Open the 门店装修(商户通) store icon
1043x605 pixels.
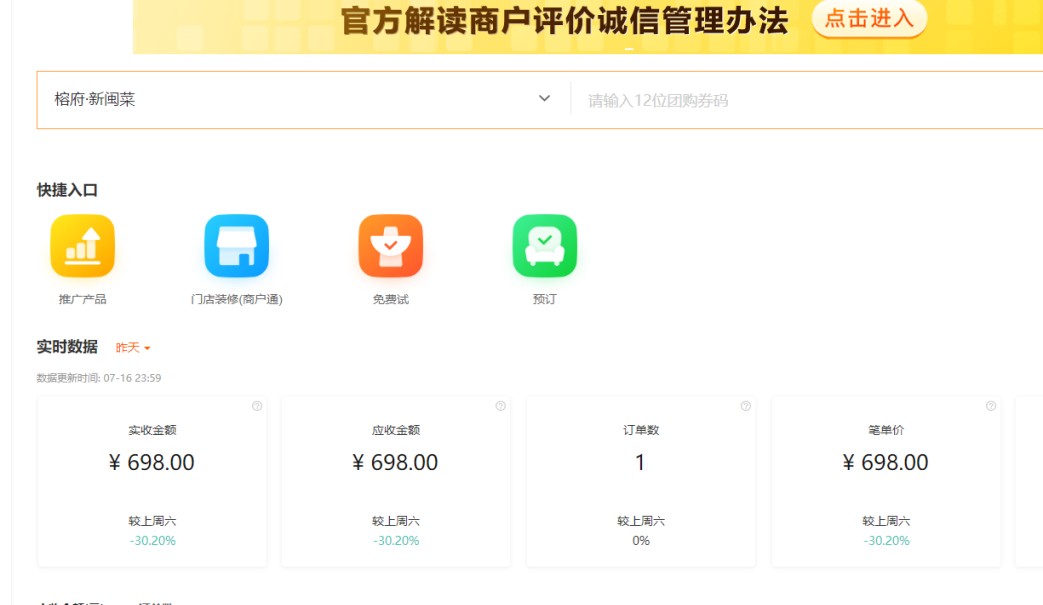pos(237,246)
